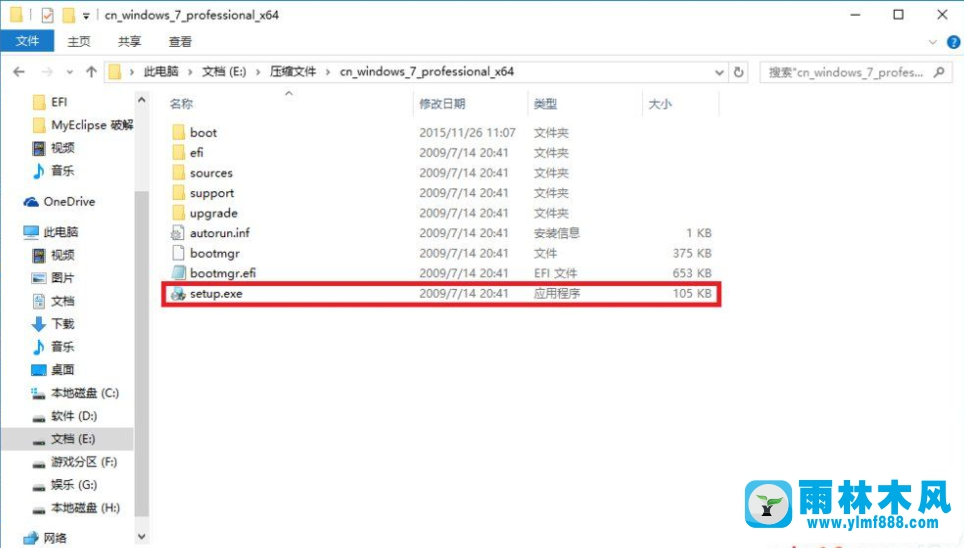Click the 2015/11/26 11:07 date of boot

pyautogui.click(x=467, y=132)
